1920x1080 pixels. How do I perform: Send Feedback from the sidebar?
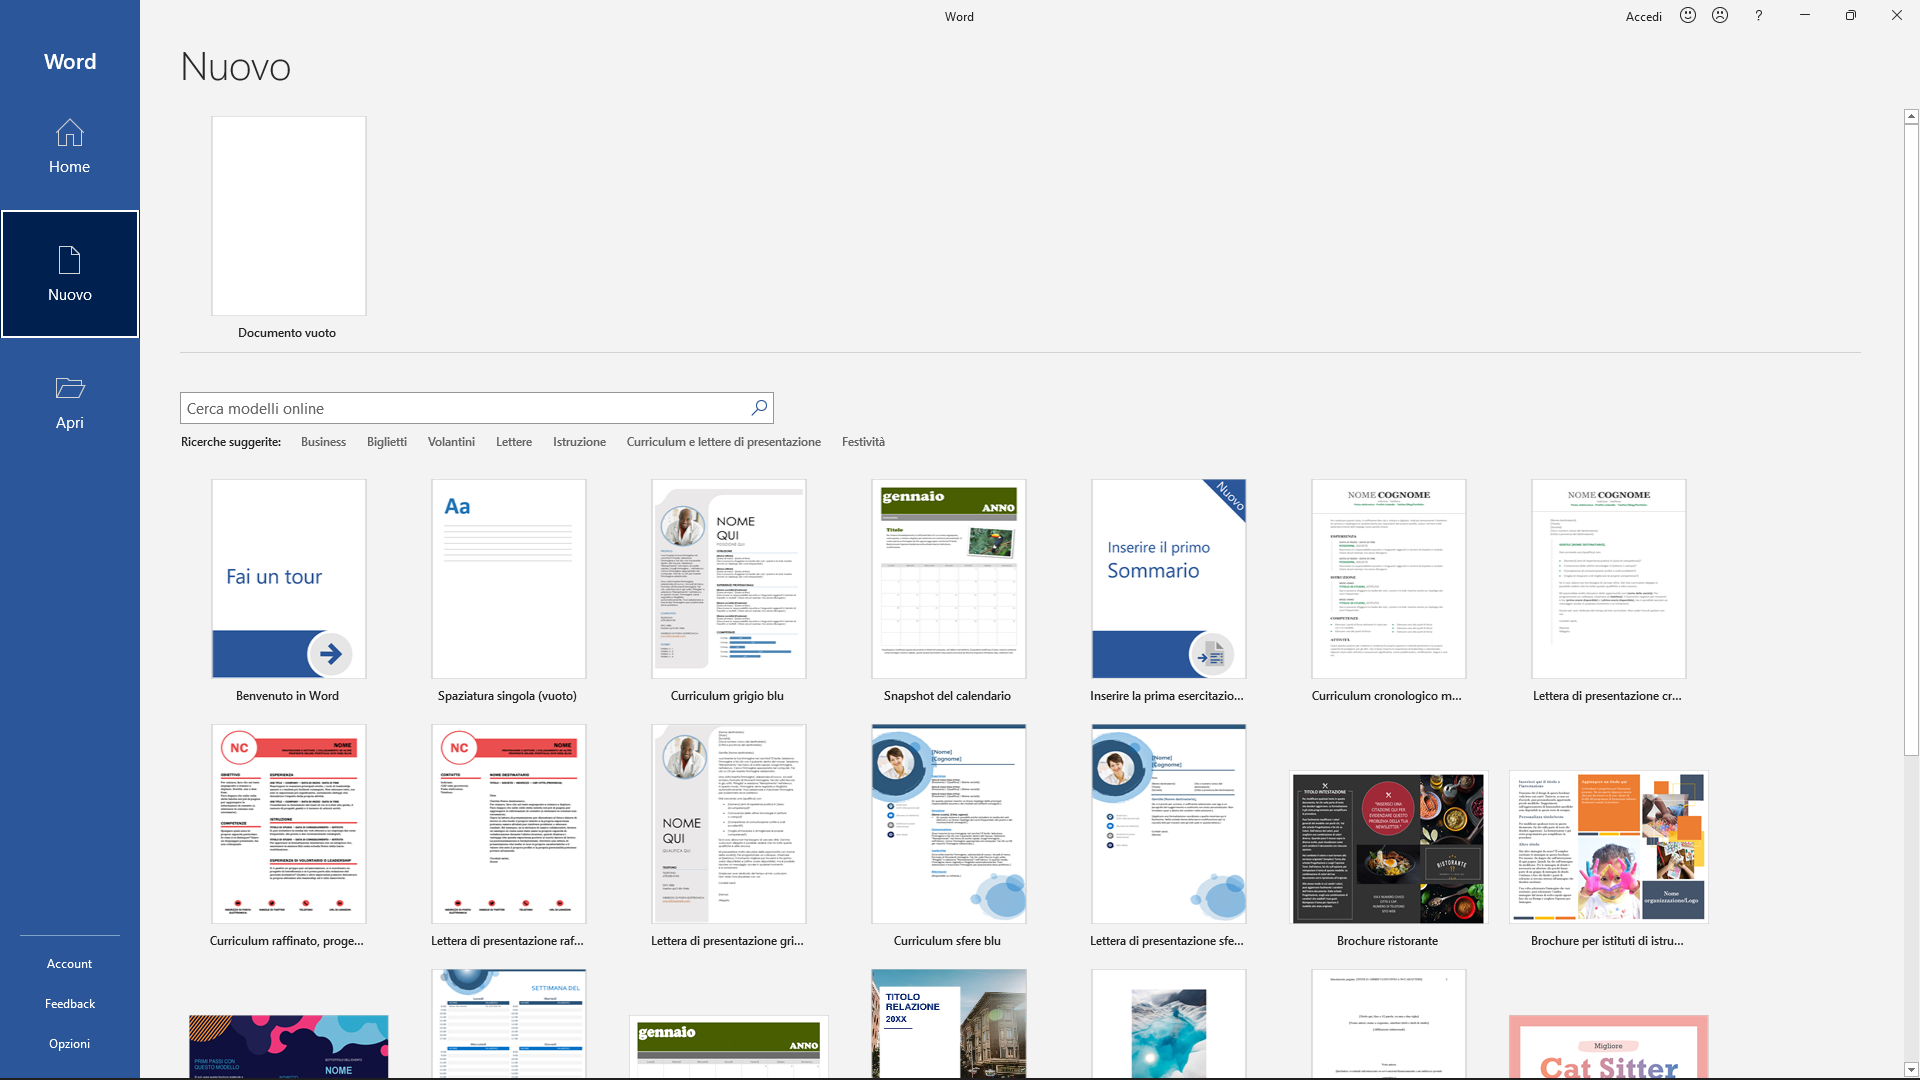[x=69, y=1003]
